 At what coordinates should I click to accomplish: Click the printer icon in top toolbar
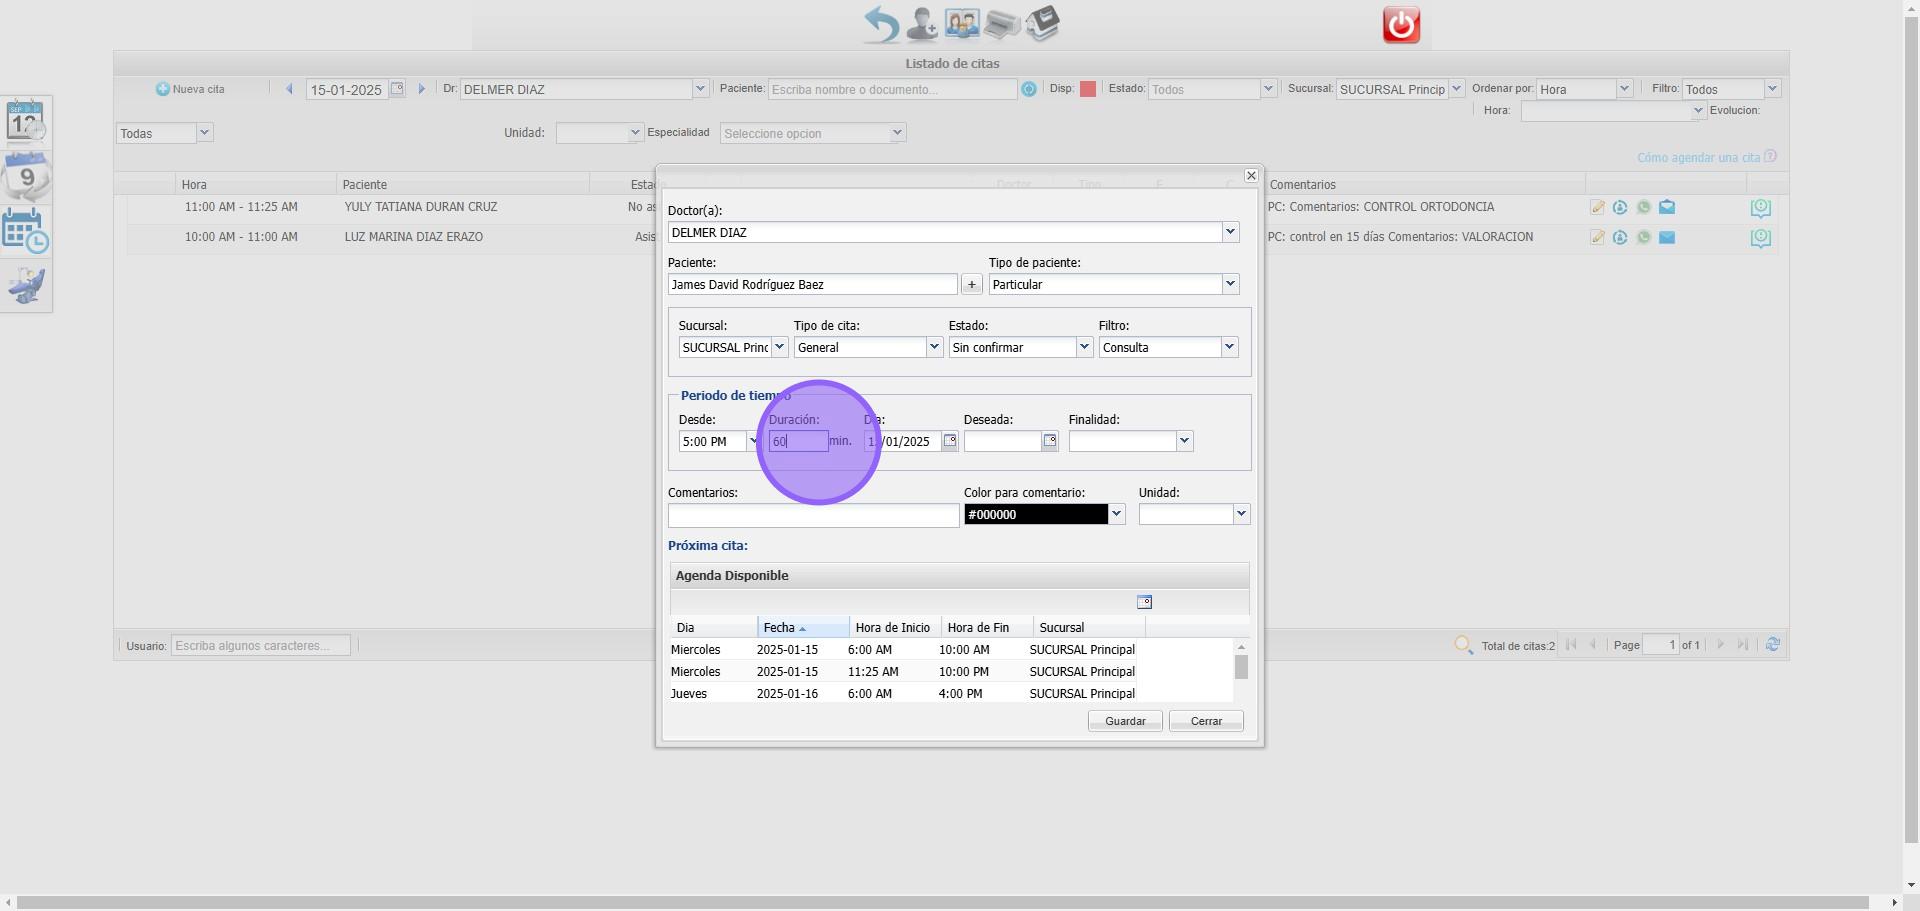1001,24
